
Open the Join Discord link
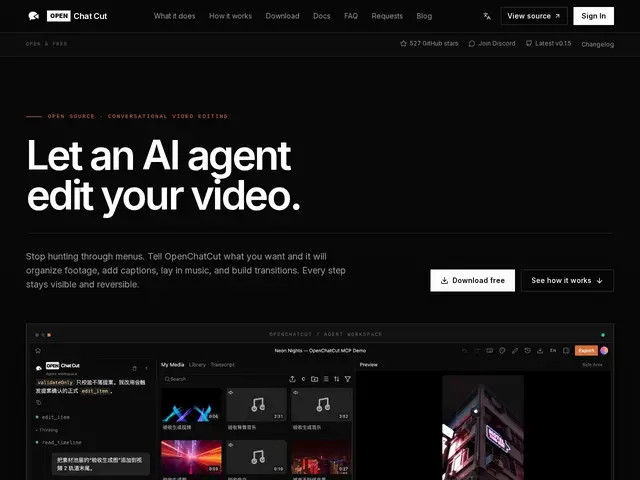(x=492, y=43)
